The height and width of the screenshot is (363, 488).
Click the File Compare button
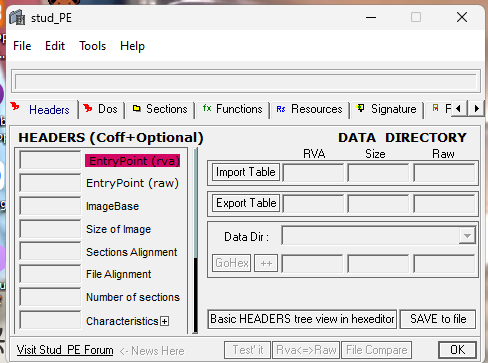tap(377, 350)
